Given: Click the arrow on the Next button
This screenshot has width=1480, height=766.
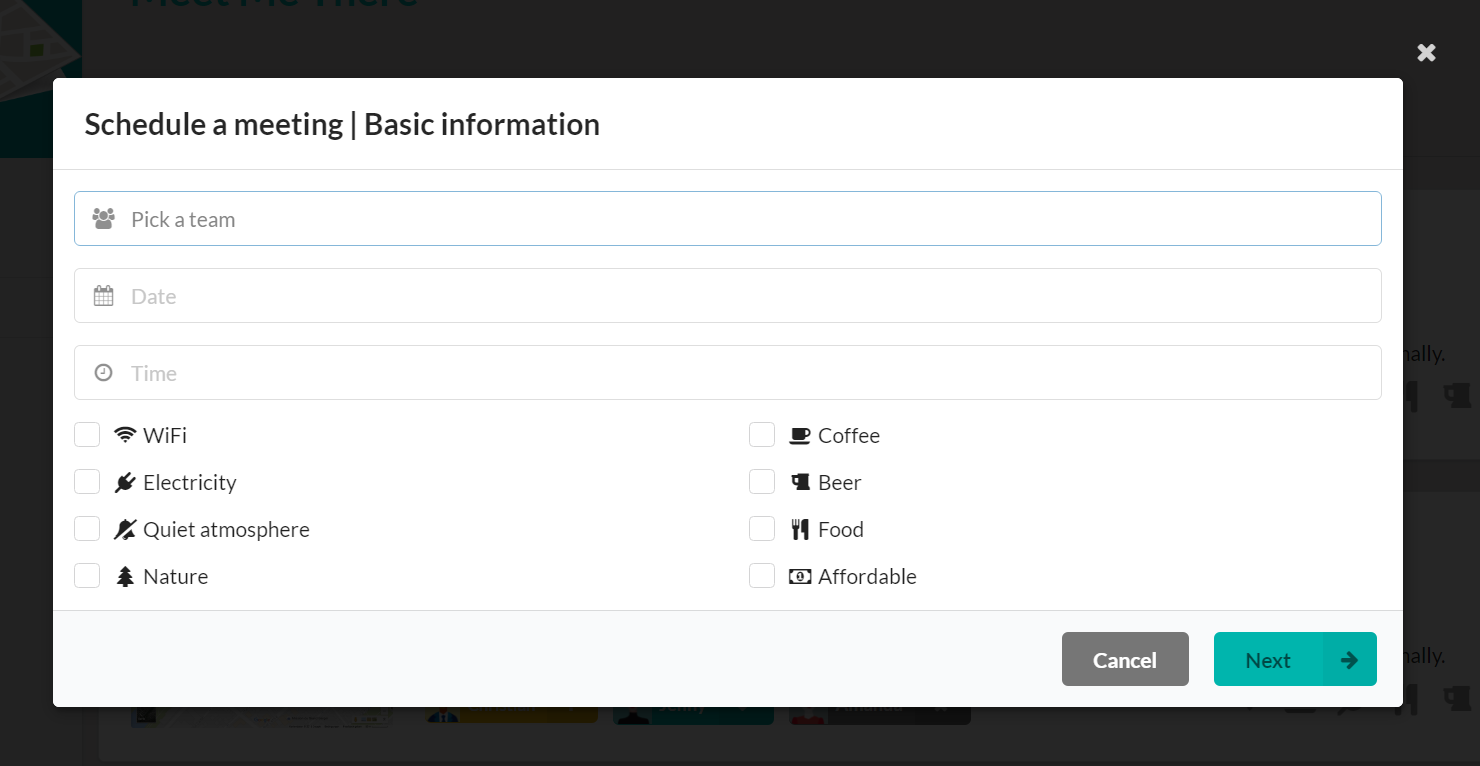Looking at the screenshot, I should tap(1349, 659).
